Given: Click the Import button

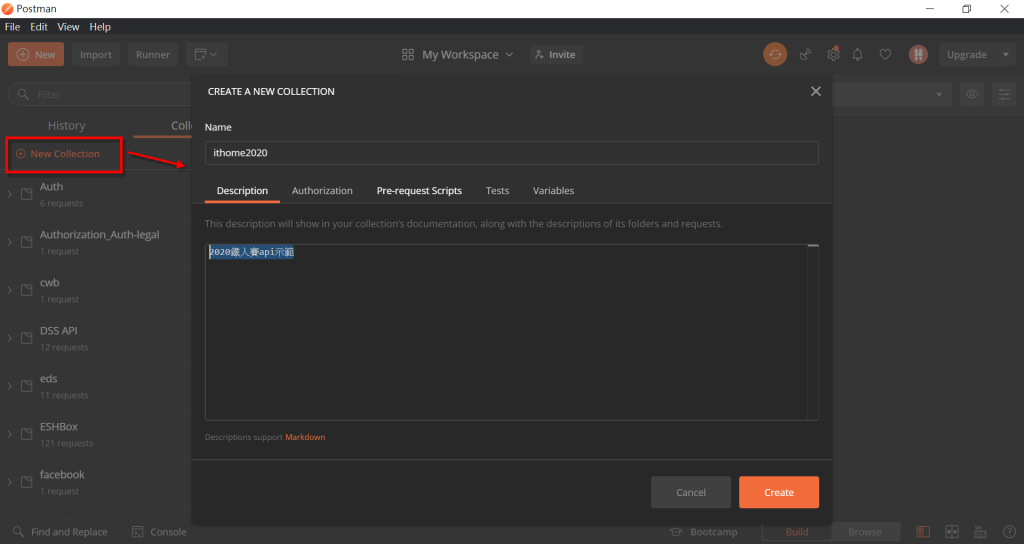Looking at the screenshot, I should pyautogui.click(x=96, y=54).
